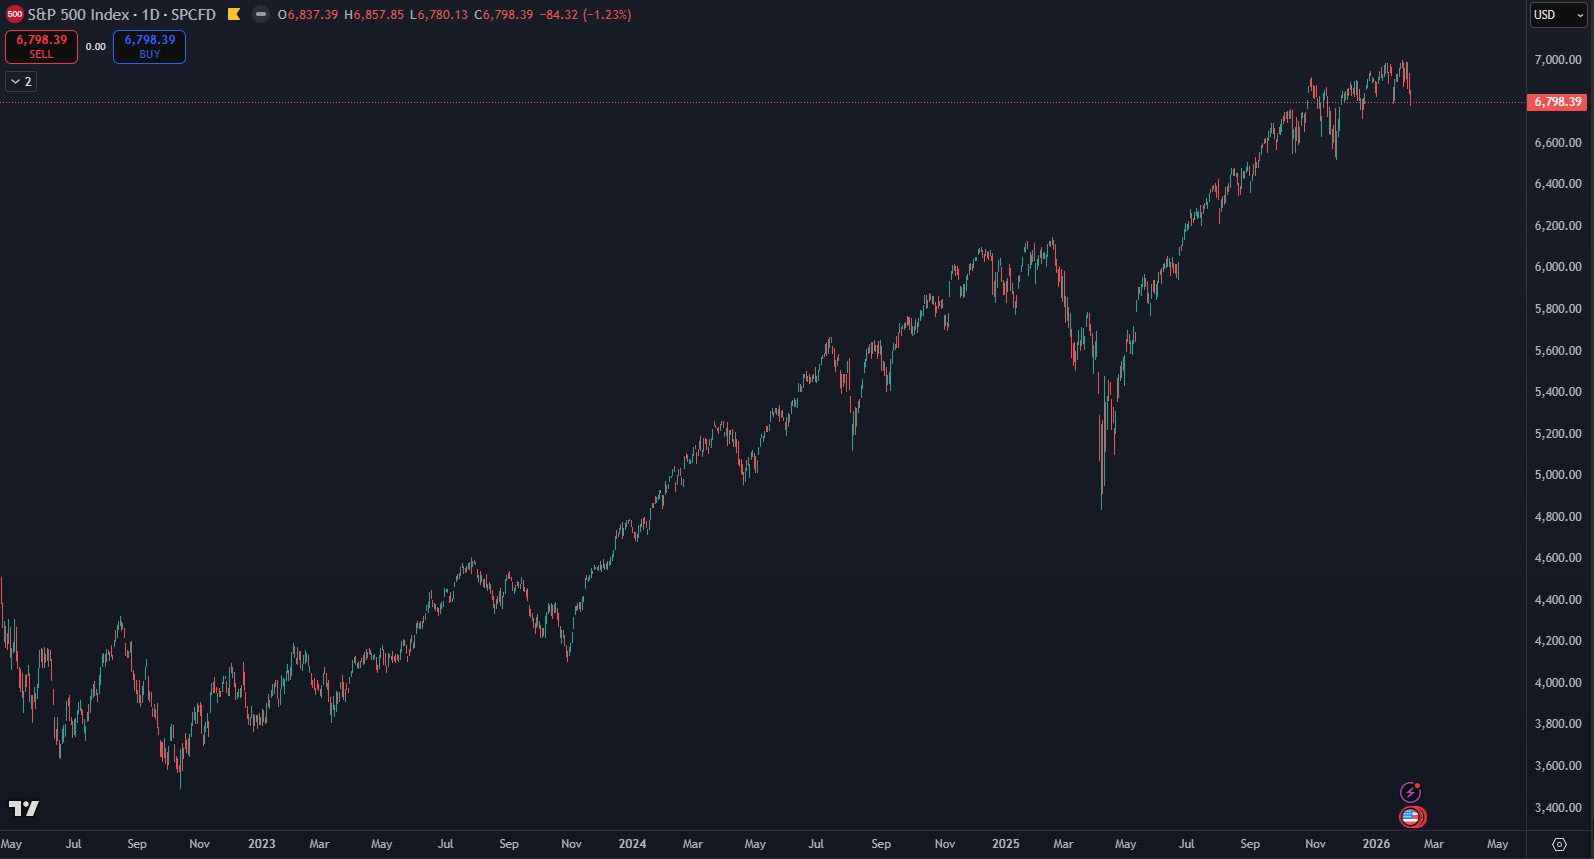Click the 5,600.00 price axis label

coord(1558,351)
